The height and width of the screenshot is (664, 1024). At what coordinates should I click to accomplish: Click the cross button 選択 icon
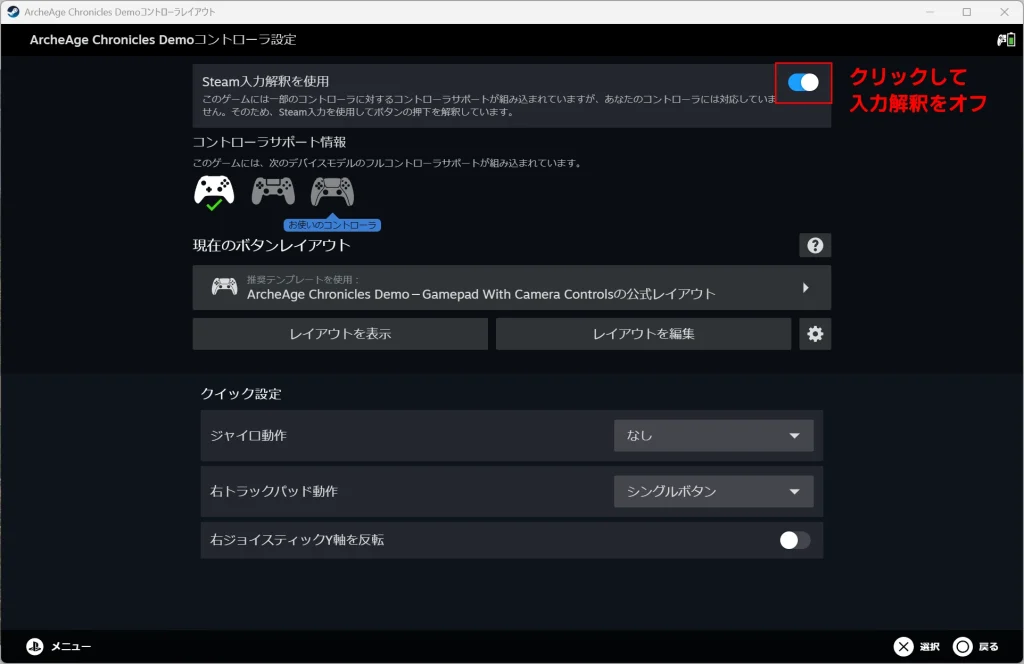click(x=903, y=646)
